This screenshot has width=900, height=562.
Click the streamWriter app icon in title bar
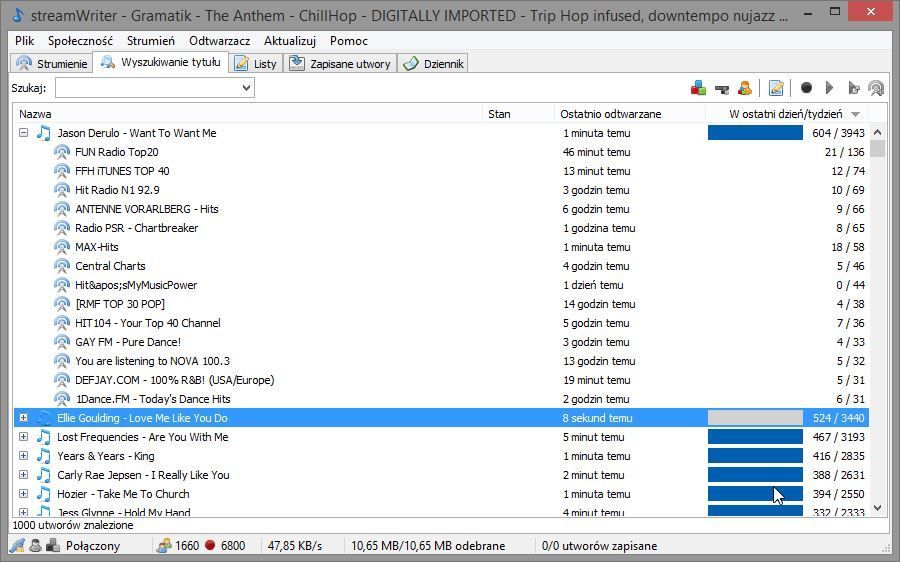18,14
